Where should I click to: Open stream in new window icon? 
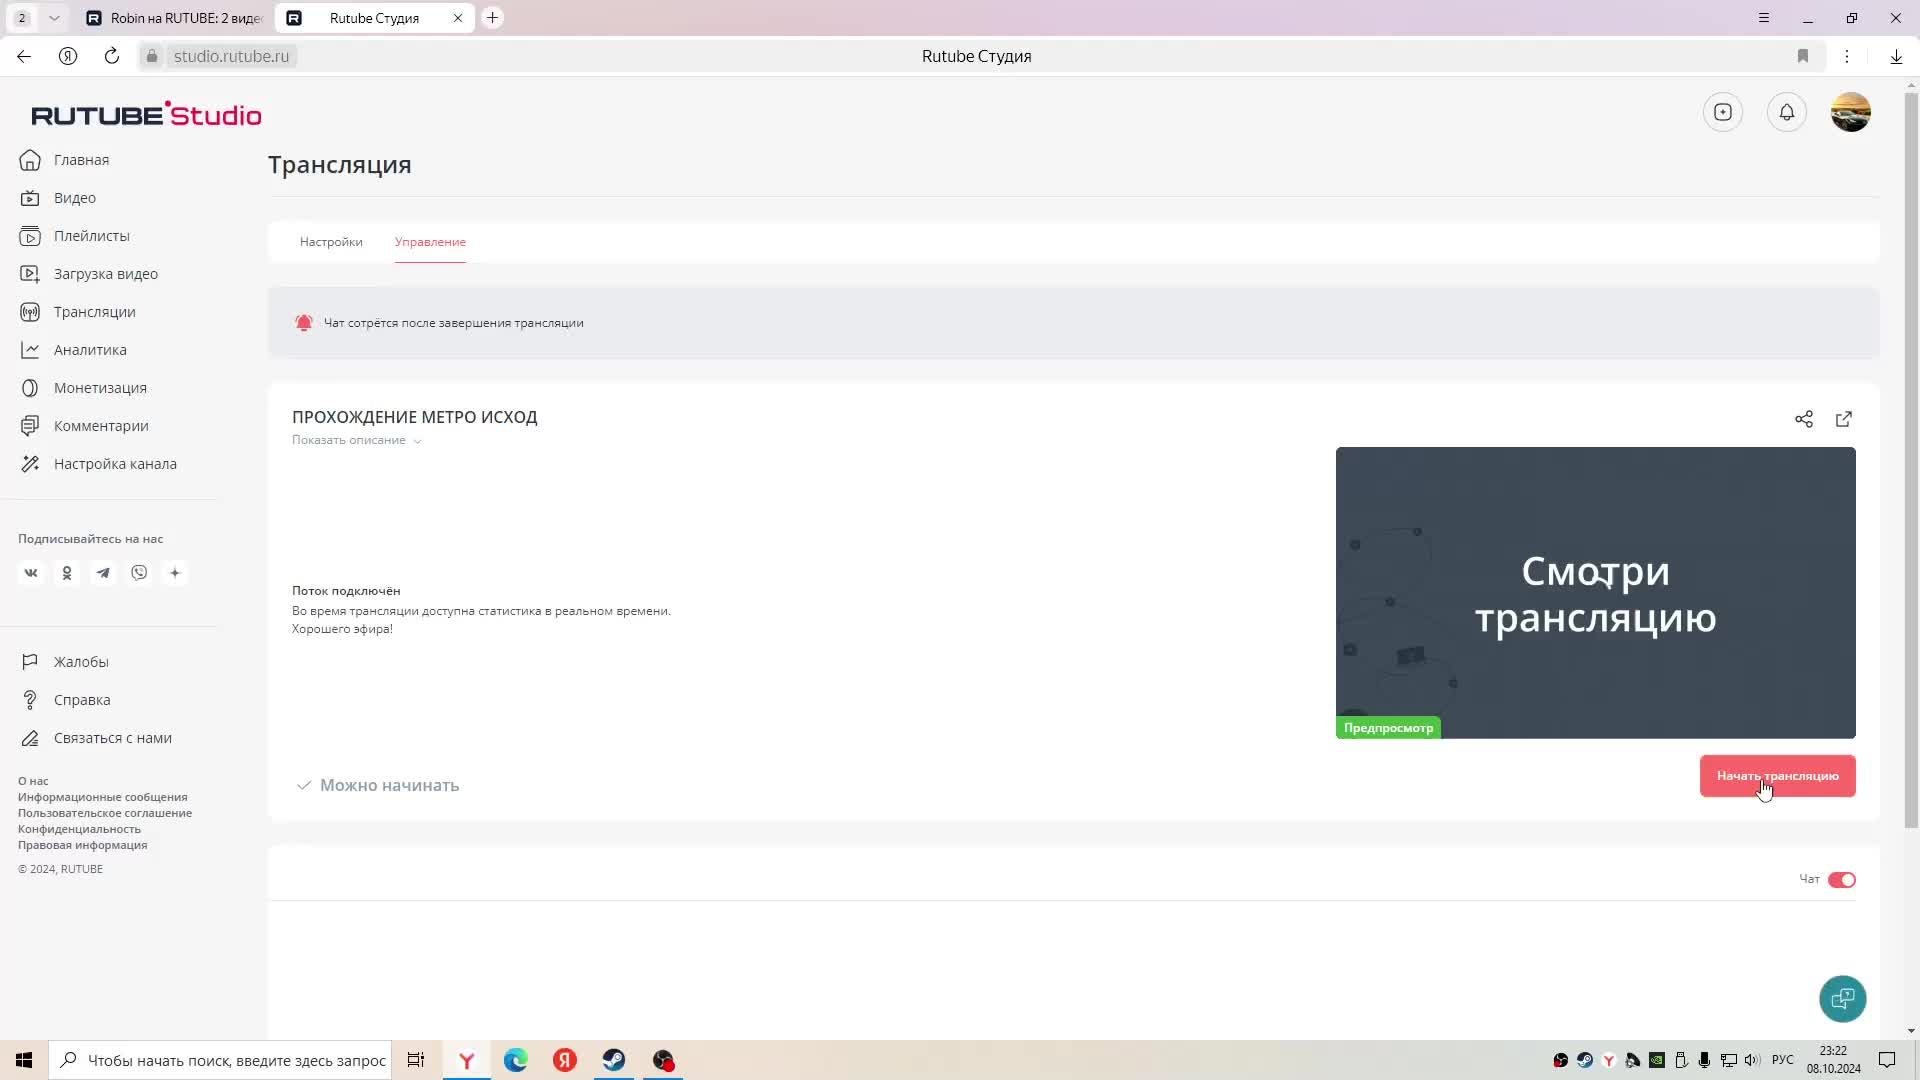pyautogui.click(x=1844, y=419)
